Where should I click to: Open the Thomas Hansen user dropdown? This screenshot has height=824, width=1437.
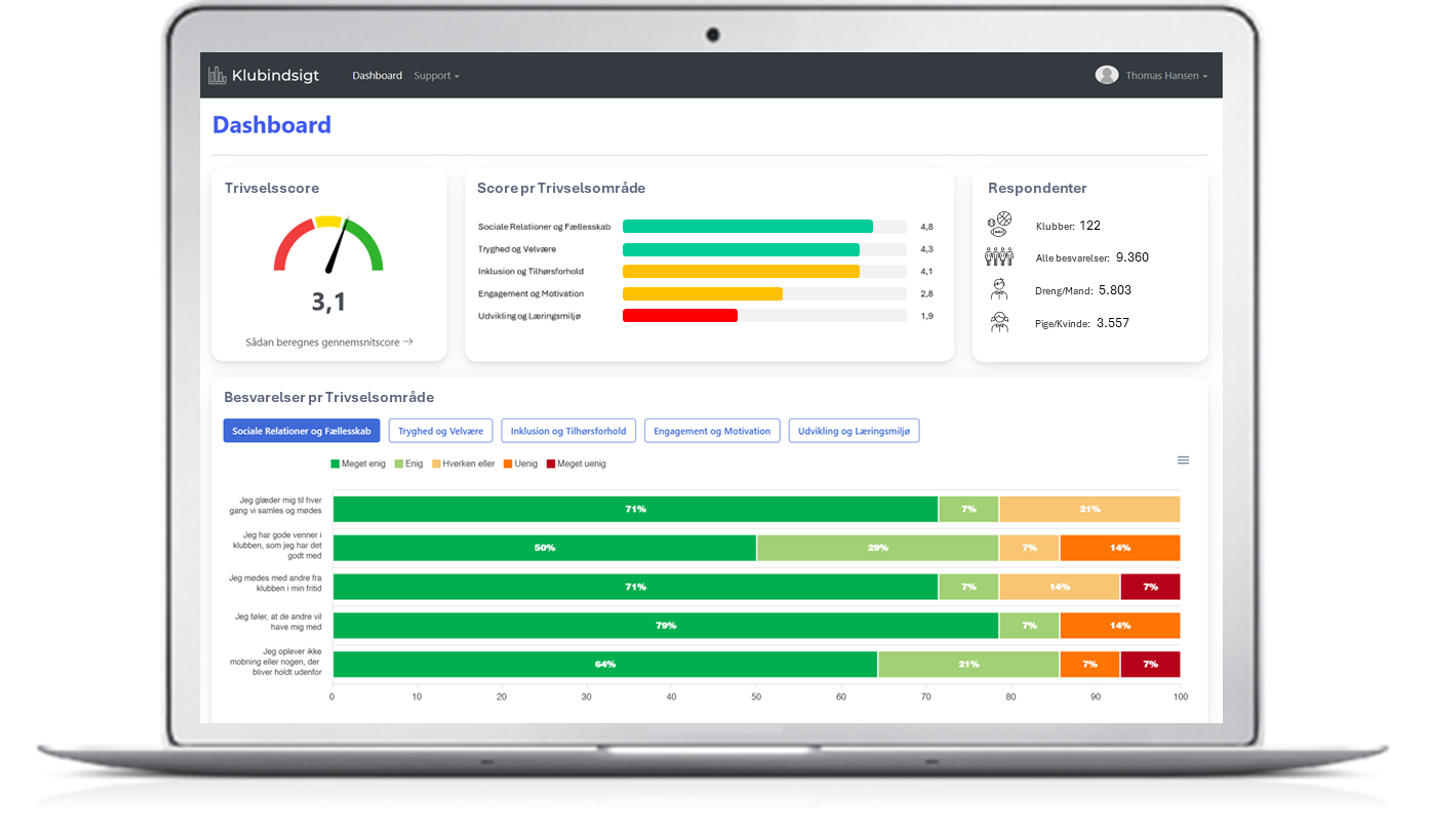pos(1166,76)
